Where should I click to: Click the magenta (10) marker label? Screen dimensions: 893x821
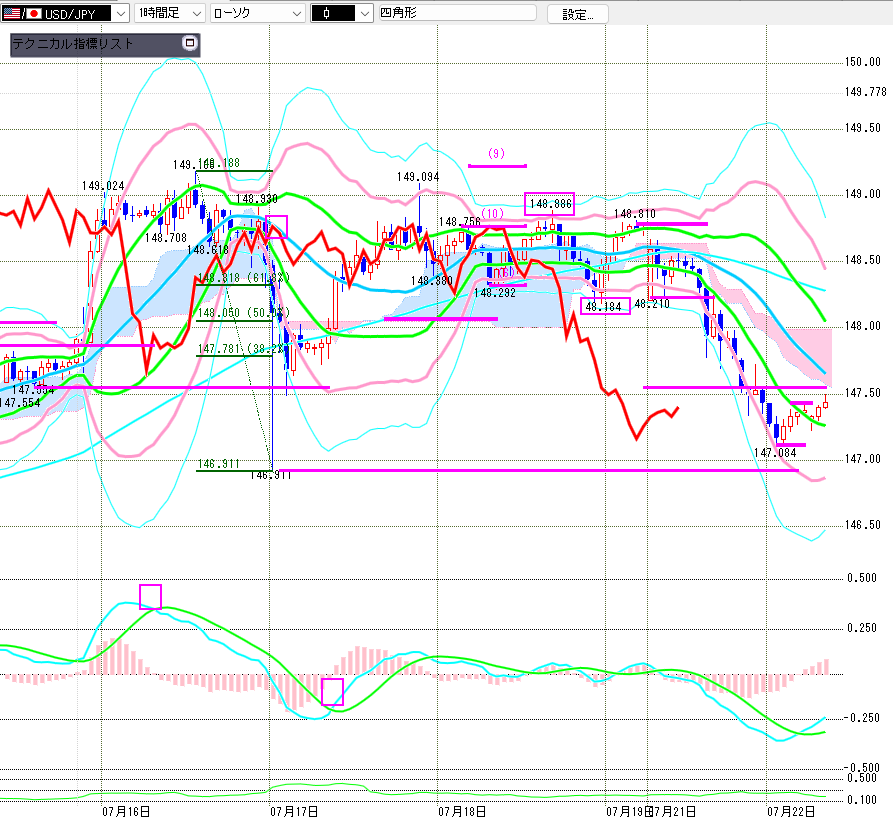point(493,214)
